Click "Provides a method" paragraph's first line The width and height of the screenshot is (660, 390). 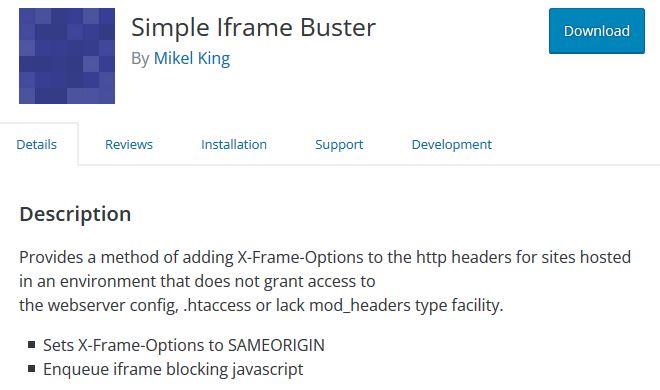click(325, 257)
